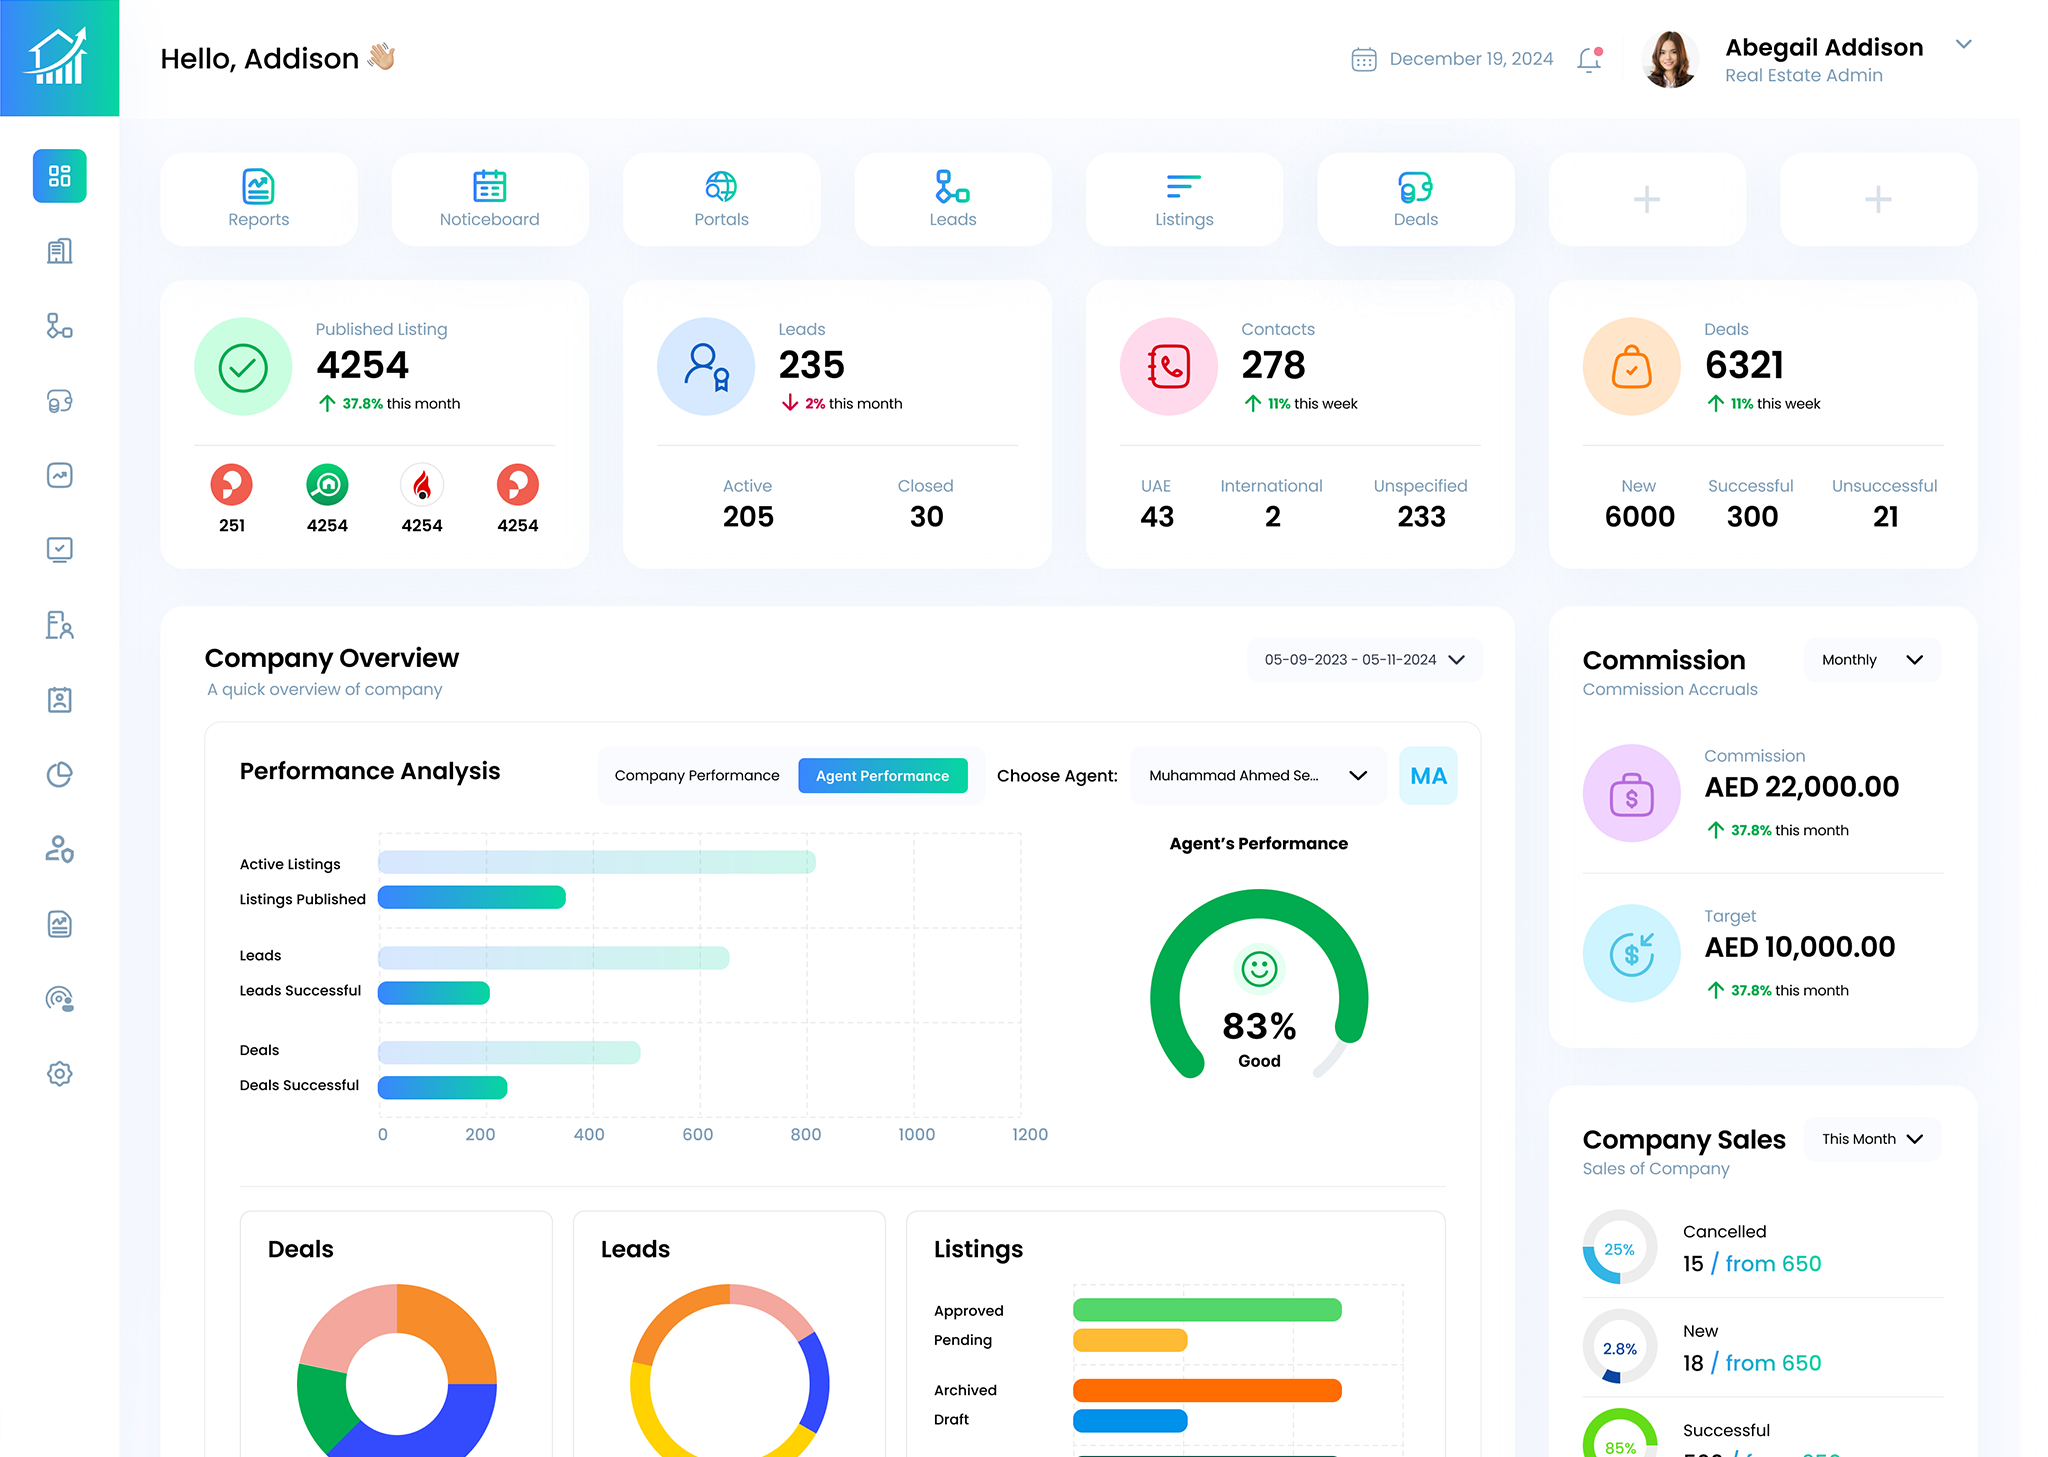Select the green Bayut portal icon
Viewport: 2048px width, 1457px height.
tap(327, 487)
